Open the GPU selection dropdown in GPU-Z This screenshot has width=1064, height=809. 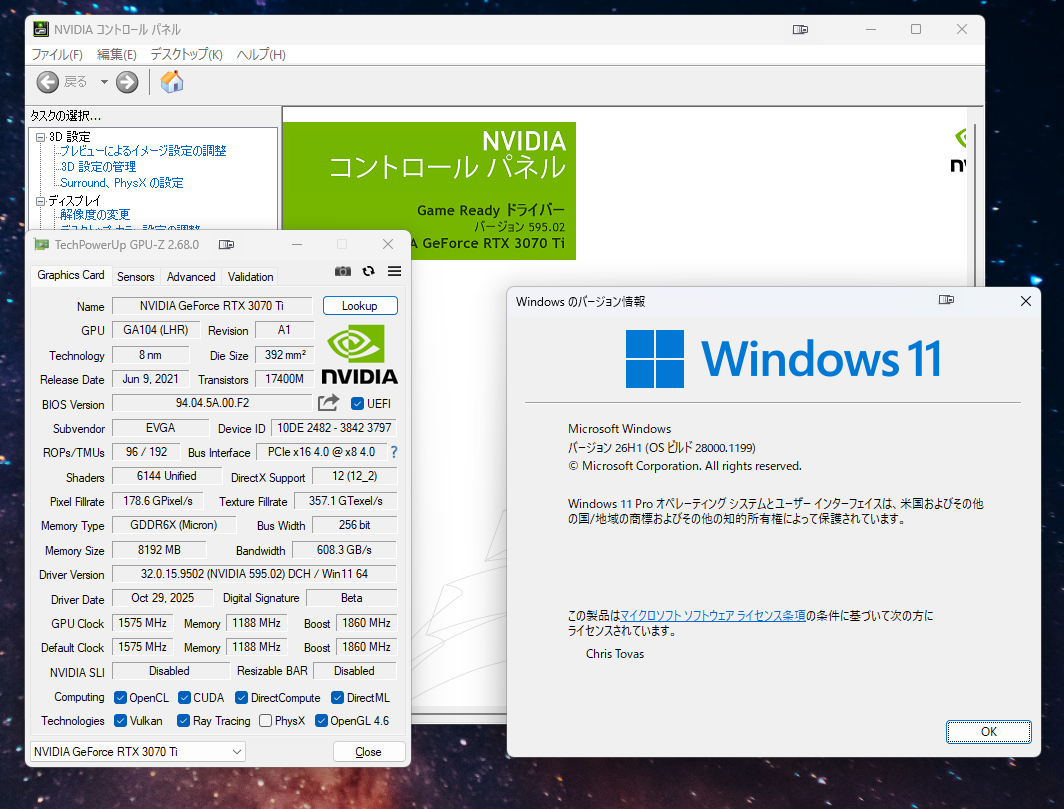[x=138, y=751]
